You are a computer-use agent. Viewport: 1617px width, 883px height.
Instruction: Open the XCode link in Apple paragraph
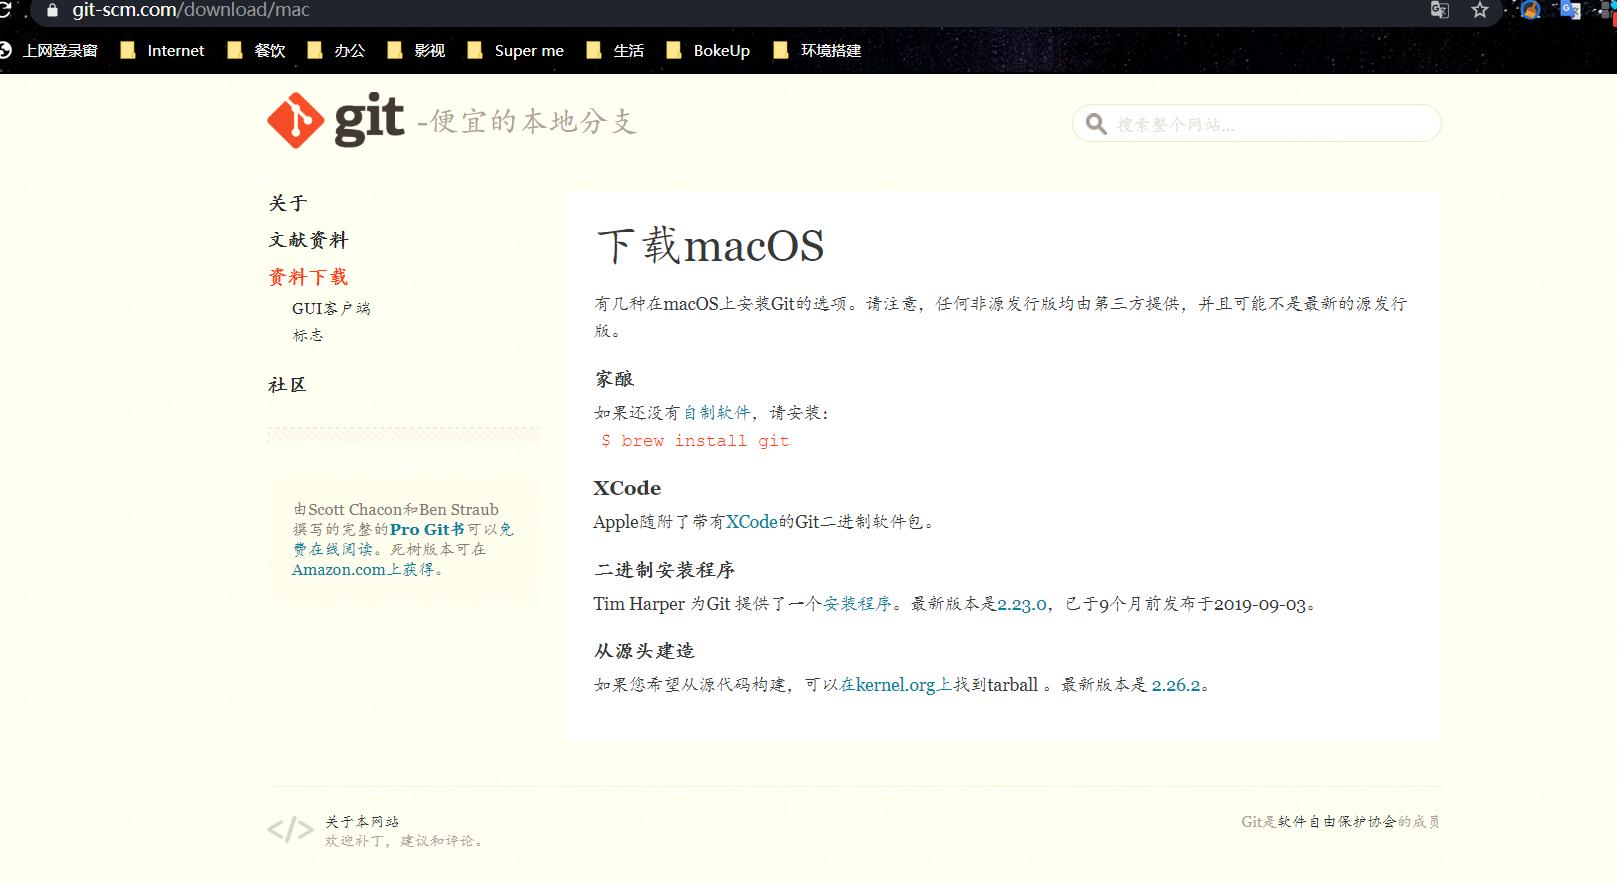click(x=752, y=521)
